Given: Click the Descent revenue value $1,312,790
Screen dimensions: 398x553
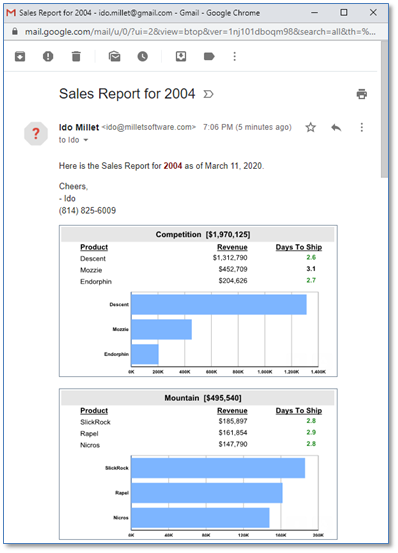Looking at the screenshot, I should [230, 258].
